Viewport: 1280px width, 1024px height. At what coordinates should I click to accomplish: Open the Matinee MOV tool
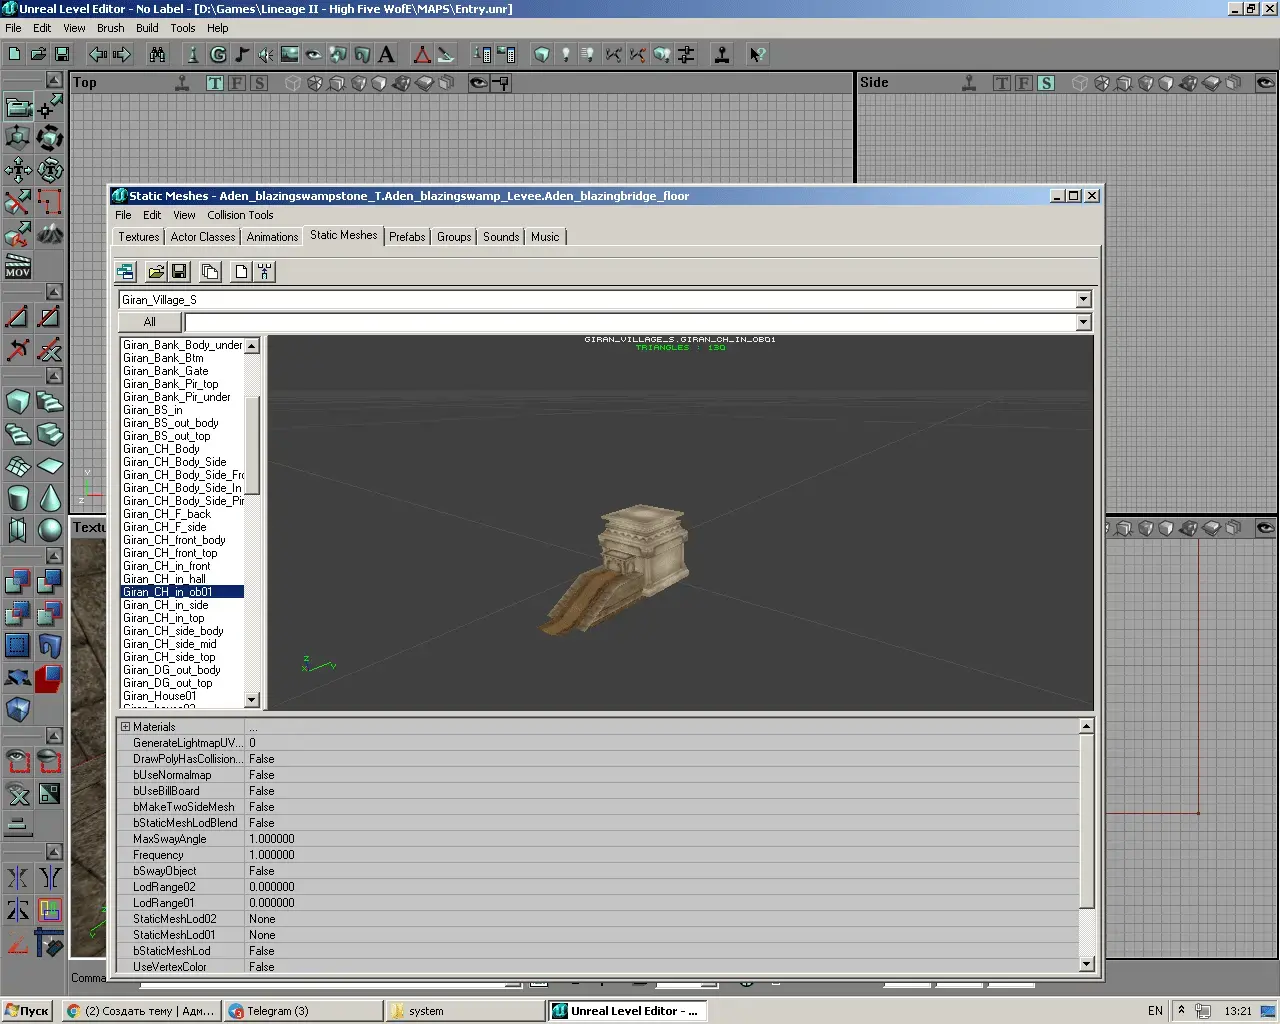coord(18,266)
